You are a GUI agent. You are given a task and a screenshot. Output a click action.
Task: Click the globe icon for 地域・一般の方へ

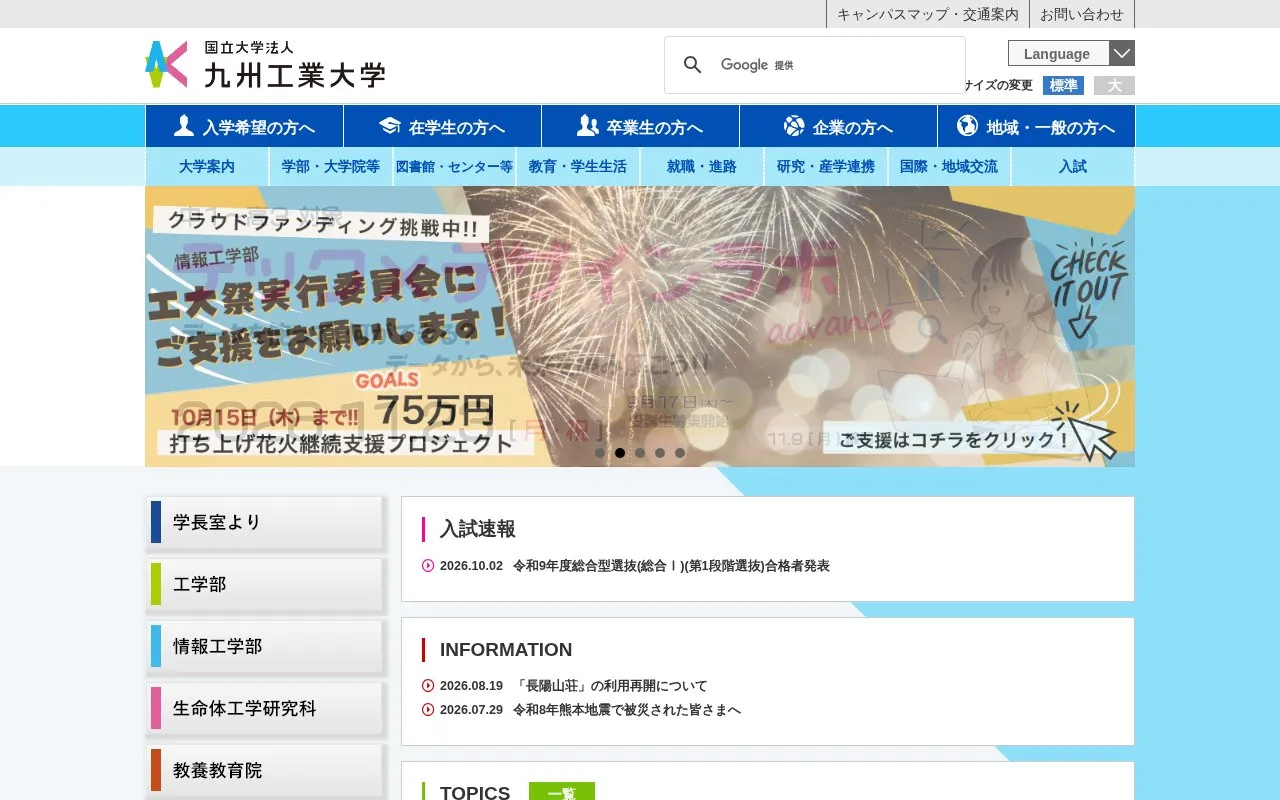click(x=967, y=126)
